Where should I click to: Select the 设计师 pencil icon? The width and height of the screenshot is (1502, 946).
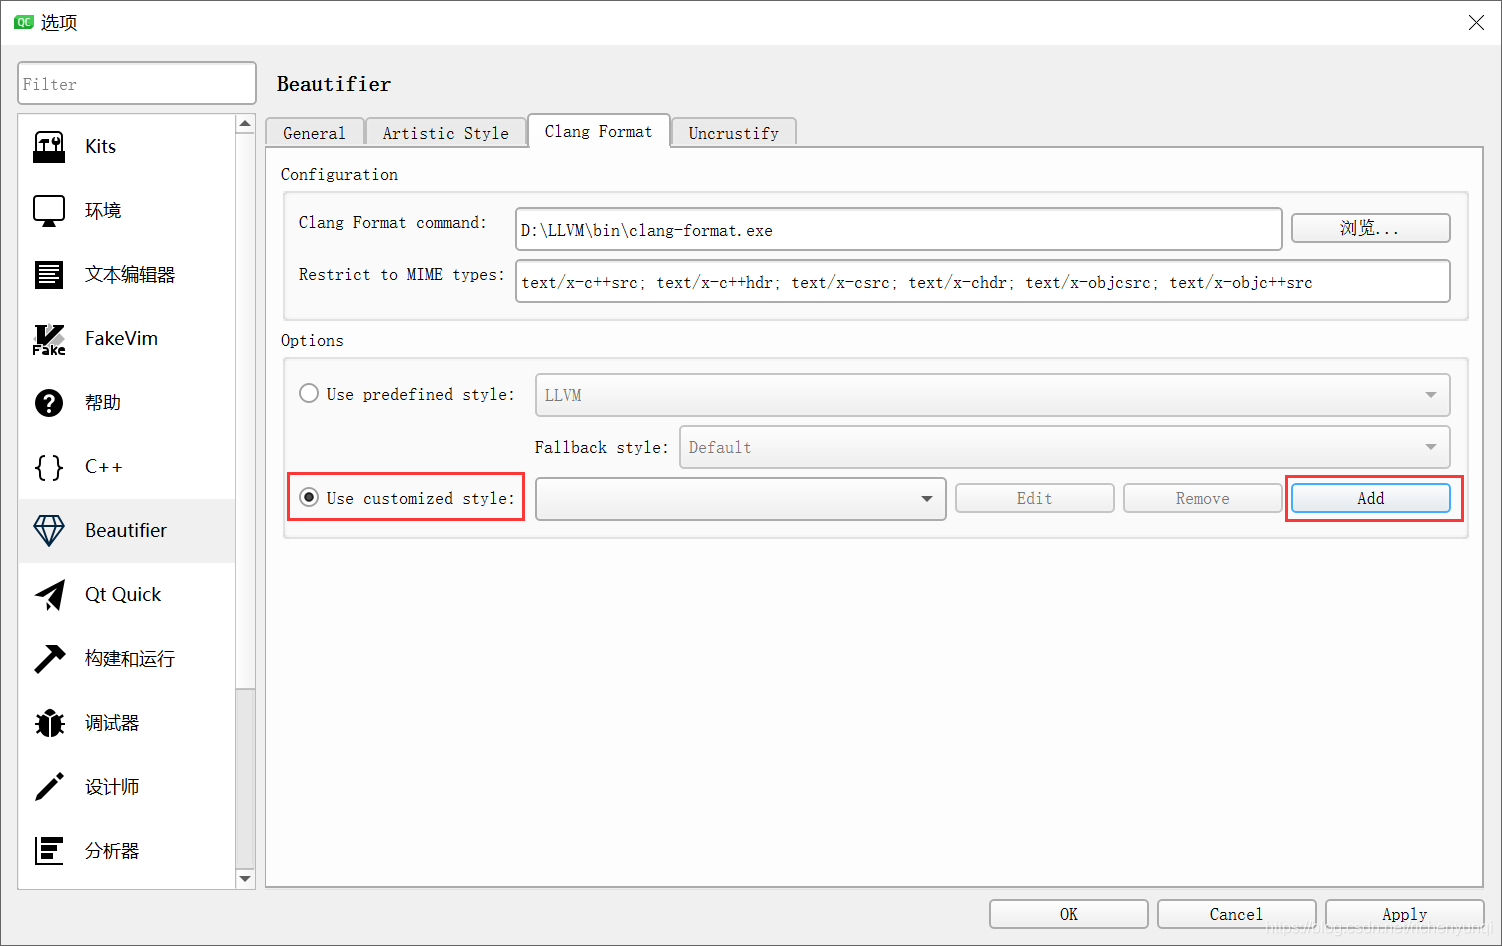49,787
